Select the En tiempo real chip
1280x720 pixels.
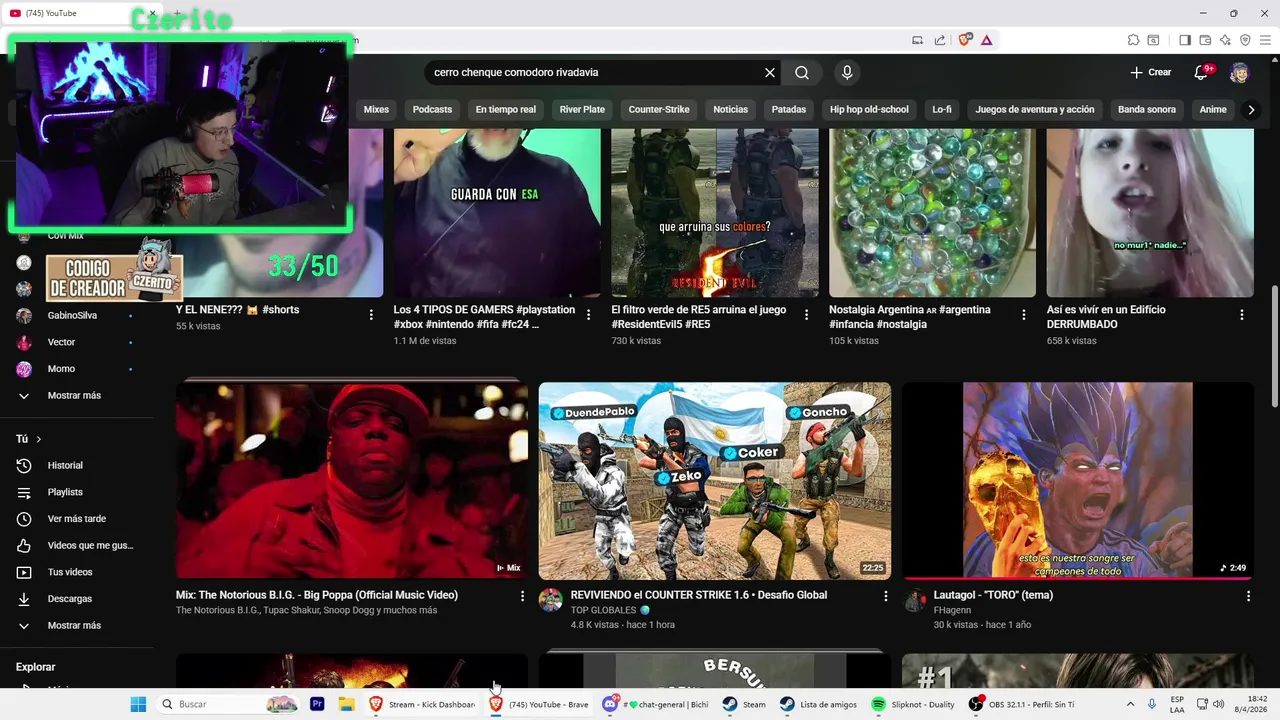pyautogui.click(x=505, y=109)
